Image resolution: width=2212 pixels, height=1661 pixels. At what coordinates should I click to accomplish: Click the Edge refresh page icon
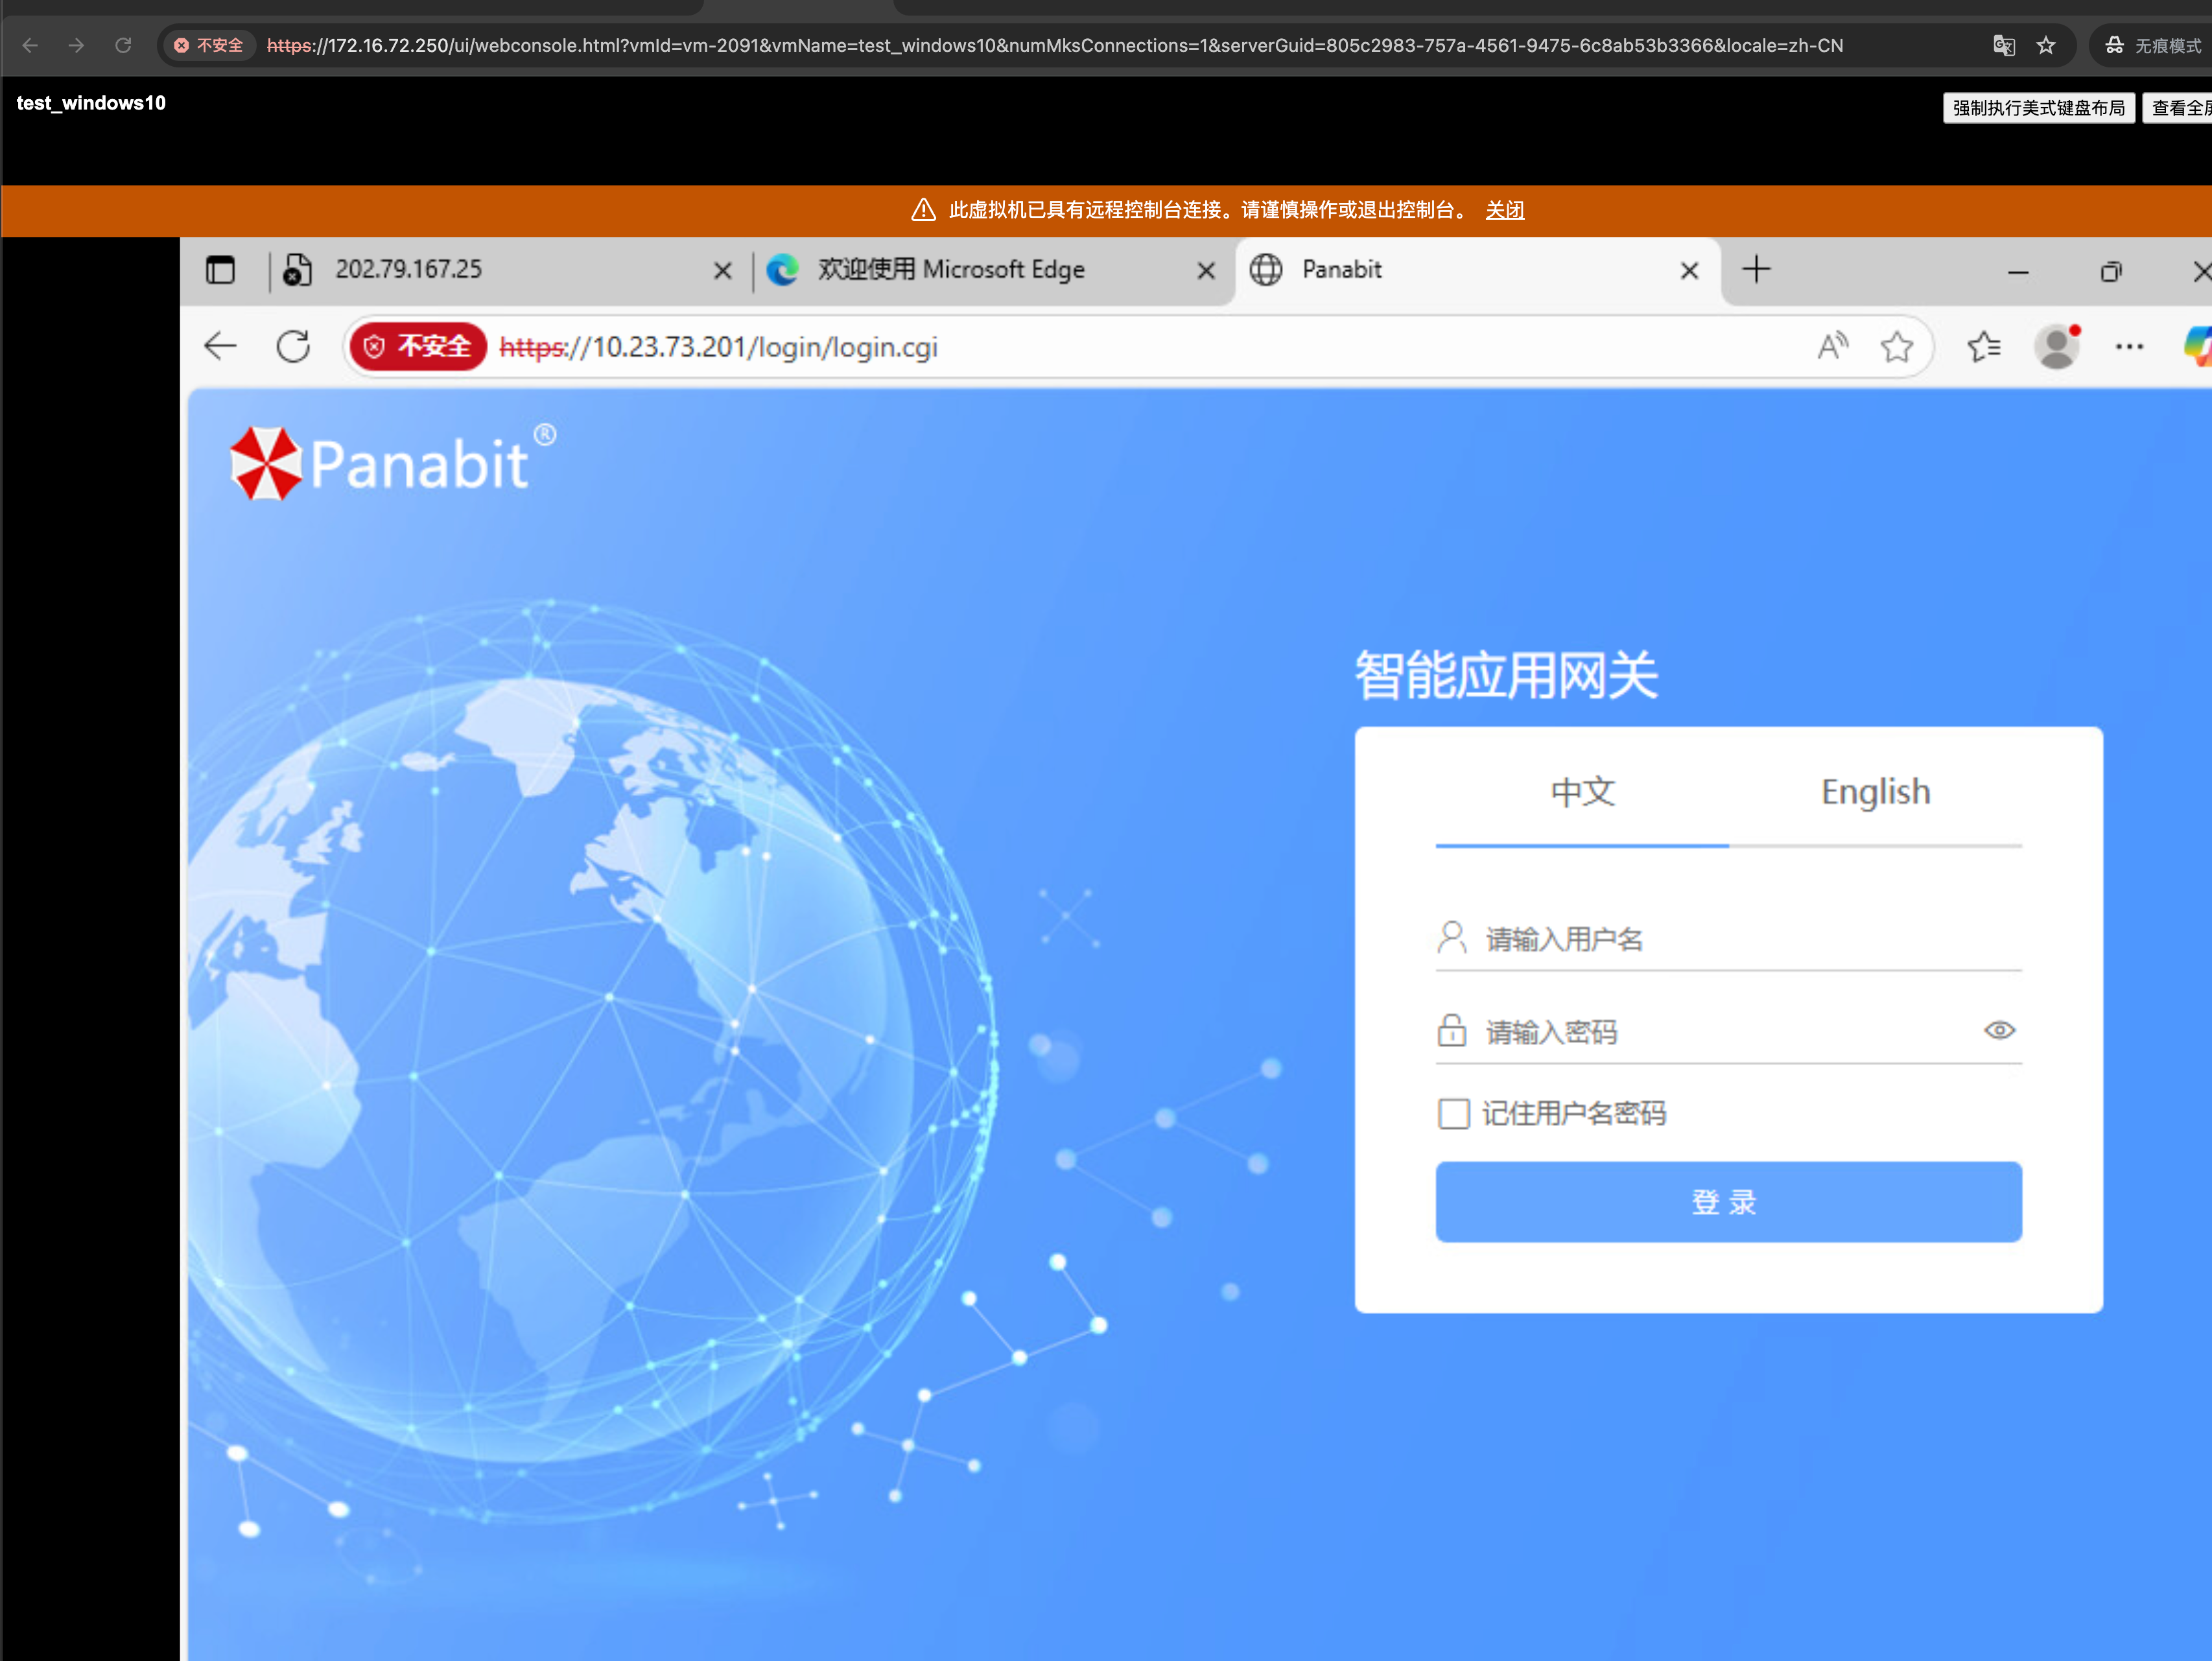pyautogui.click(x=293, y=347)
